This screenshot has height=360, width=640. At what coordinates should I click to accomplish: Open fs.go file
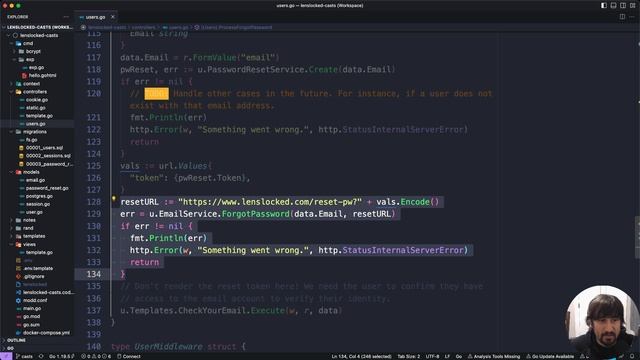[x=31, y=140]
